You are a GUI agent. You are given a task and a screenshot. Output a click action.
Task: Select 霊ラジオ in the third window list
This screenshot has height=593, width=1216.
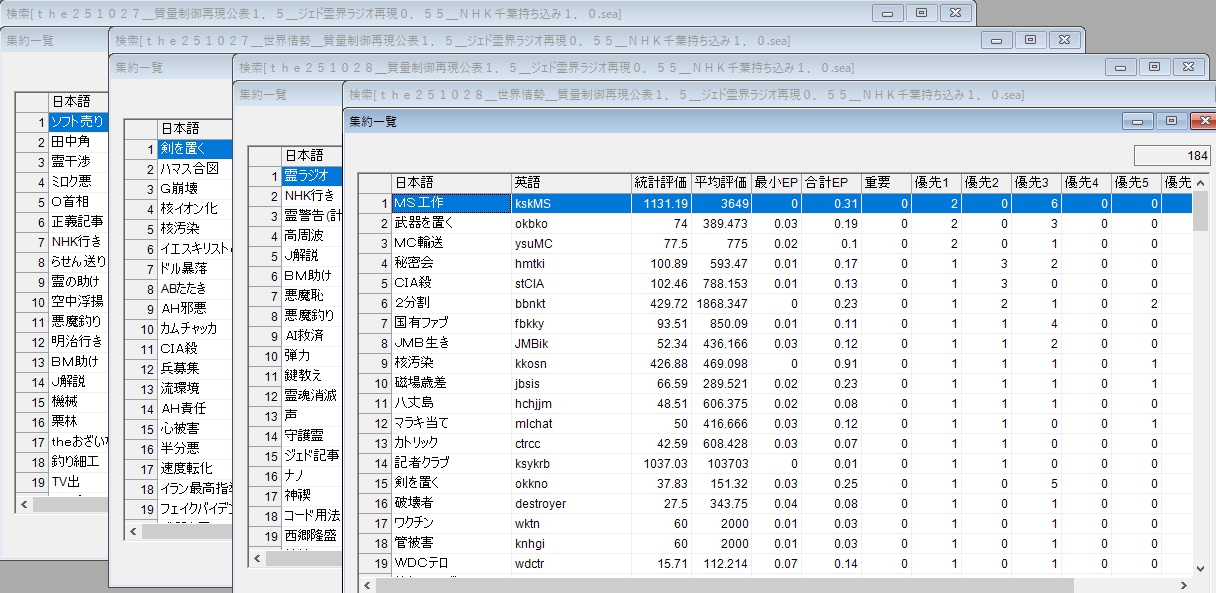(x=310, y=176)
